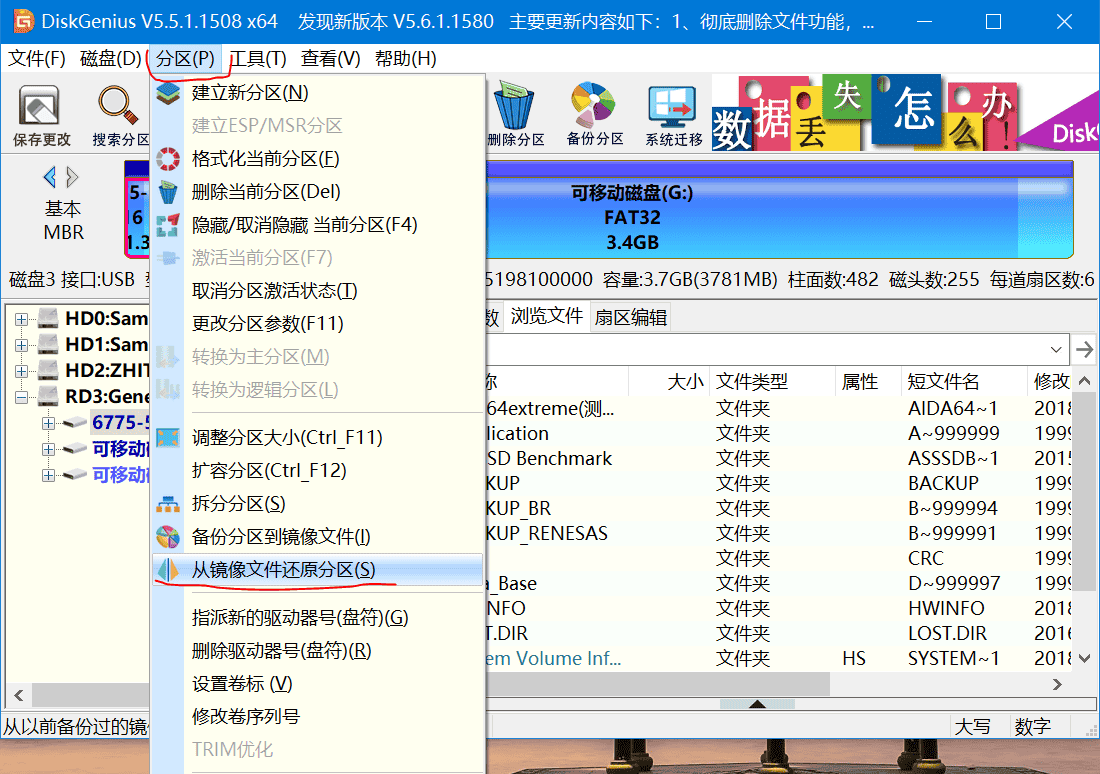Launch the 系统迁移 toolbar tool
The width and height of the screenshot is (1100, 774).
pyautogui.click(x=673, y=114)
